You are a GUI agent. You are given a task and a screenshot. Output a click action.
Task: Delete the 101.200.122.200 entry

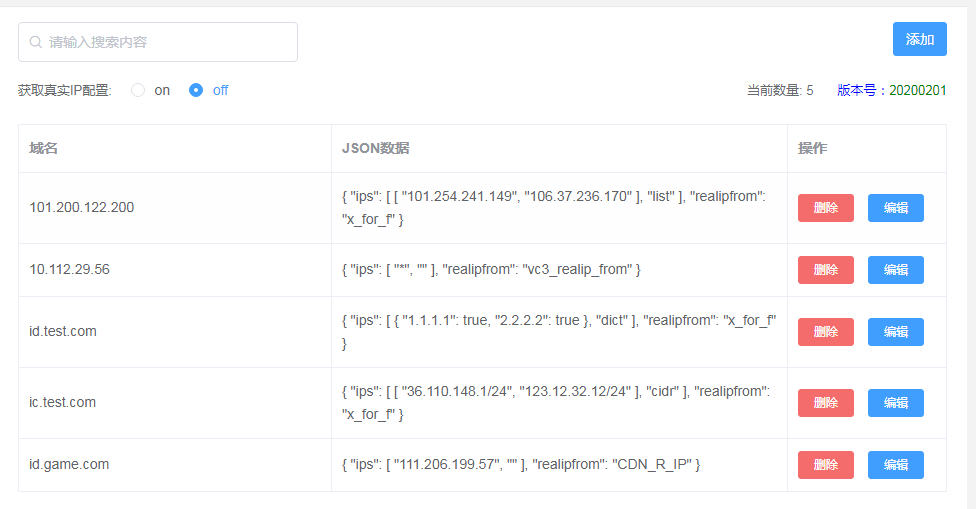coord(825,208)
